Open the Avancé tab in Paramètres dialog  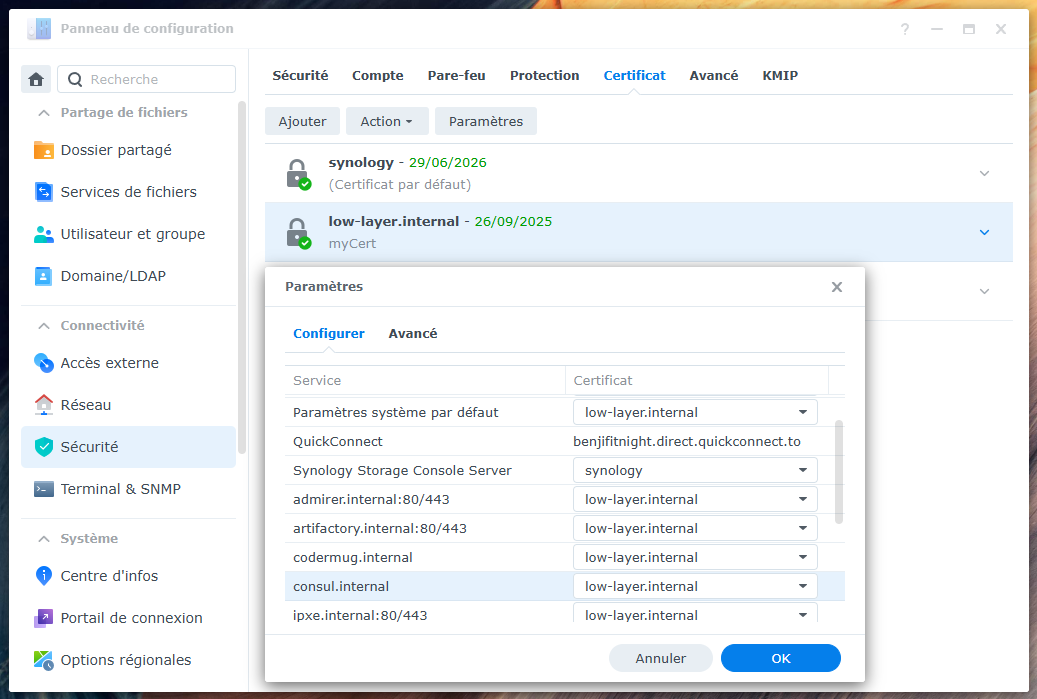coord(412,333)
